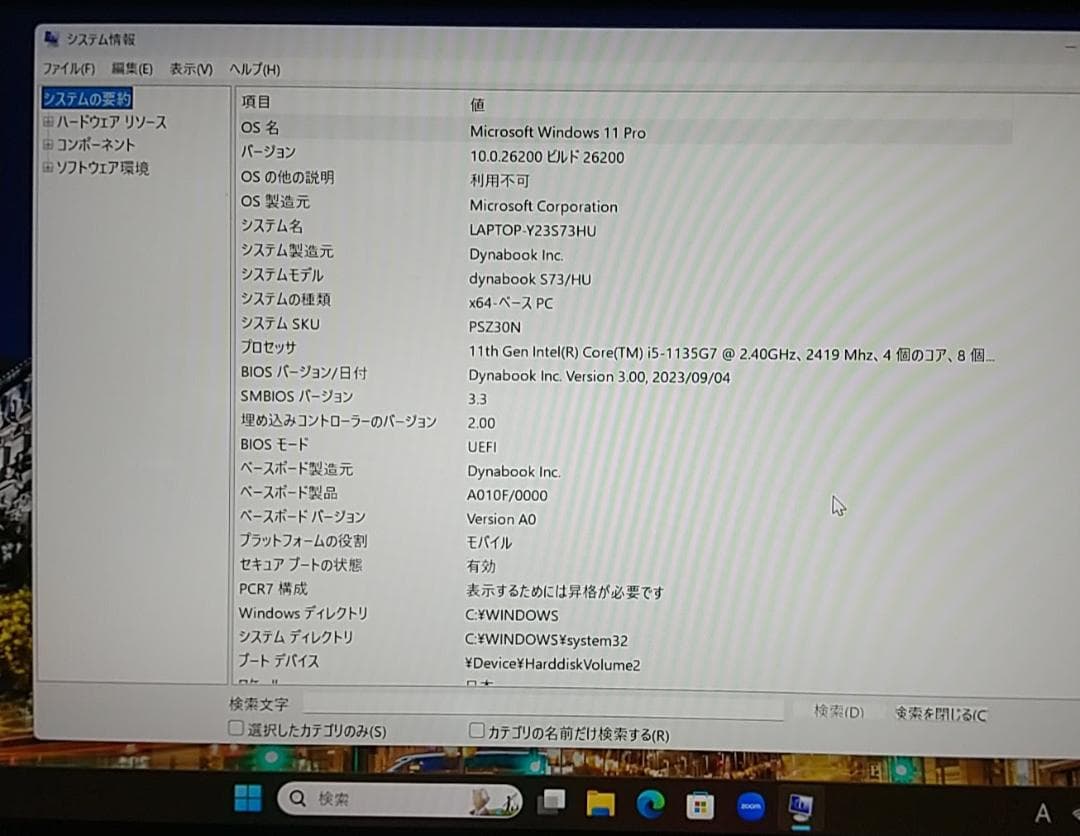Click inside the 検索文字 input field
The width and height of the screenshot is (1080, 836).
545,707
